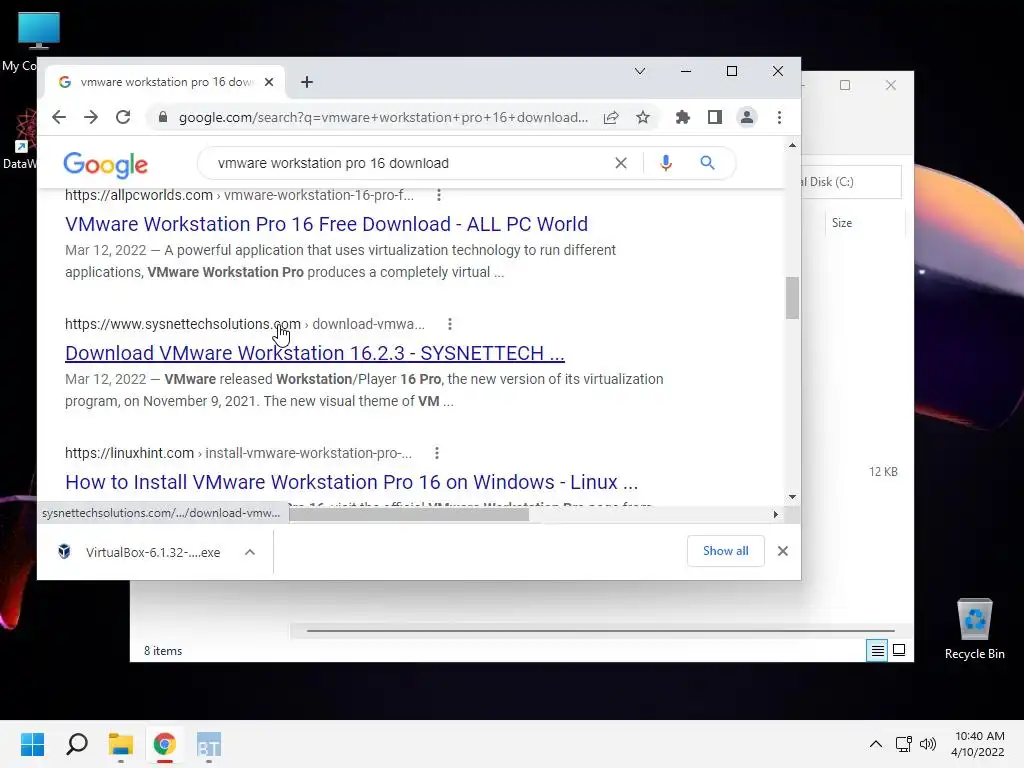Expand VirtualBox download options chevron
The image size is (1024, 768).
pyautogui.click(x=249, y=552)
